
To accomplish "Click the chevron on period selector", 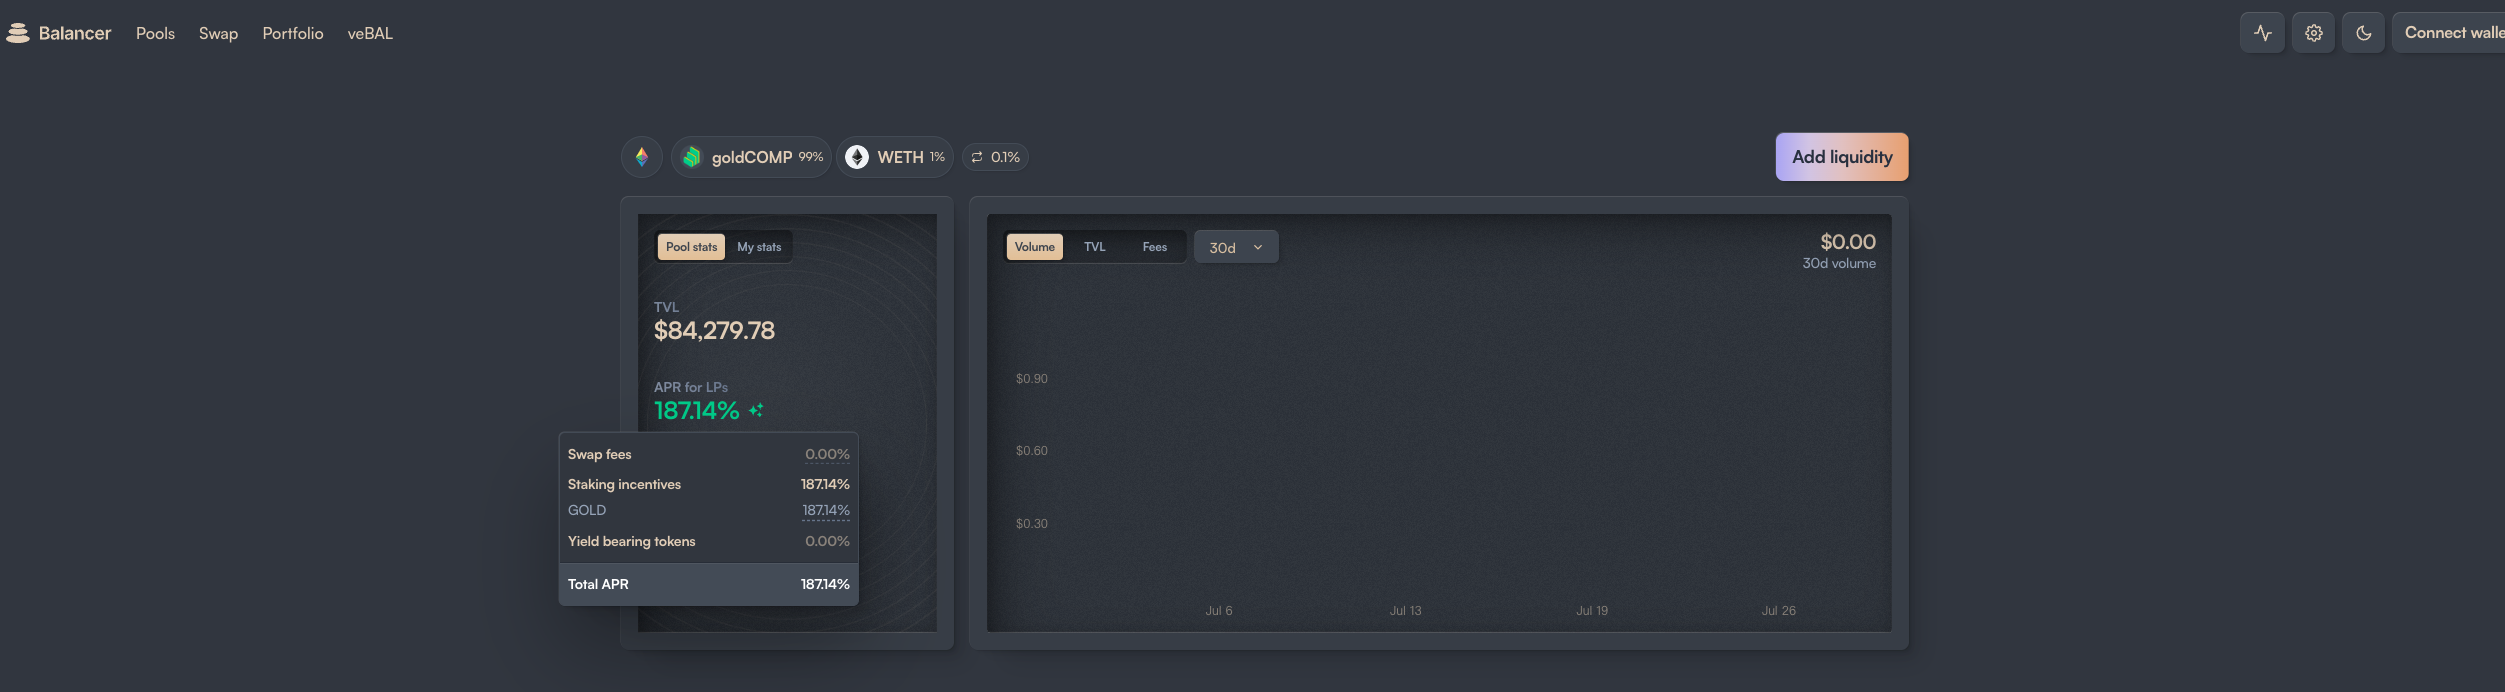I will tap(1258, 247).
